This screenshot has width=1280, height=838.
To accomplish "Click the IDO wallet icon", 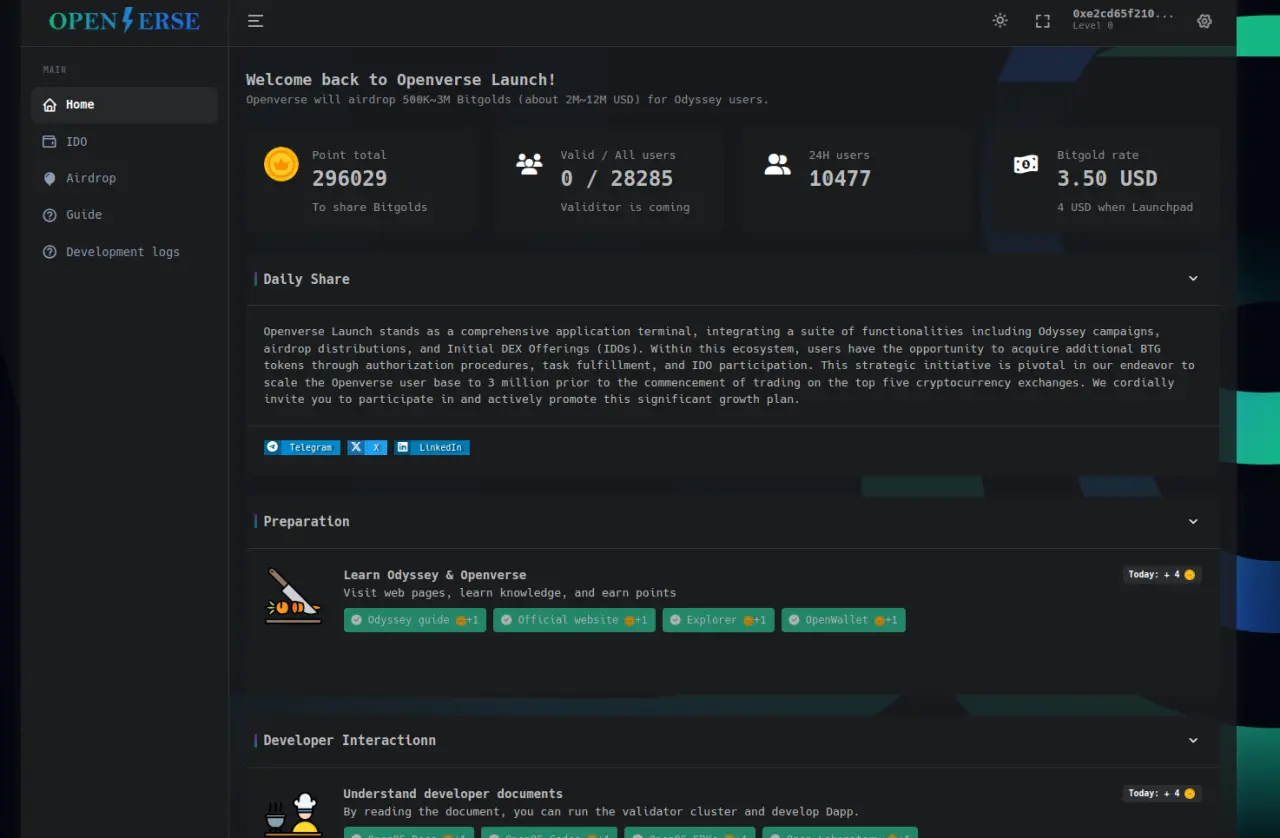I will 50,142.
